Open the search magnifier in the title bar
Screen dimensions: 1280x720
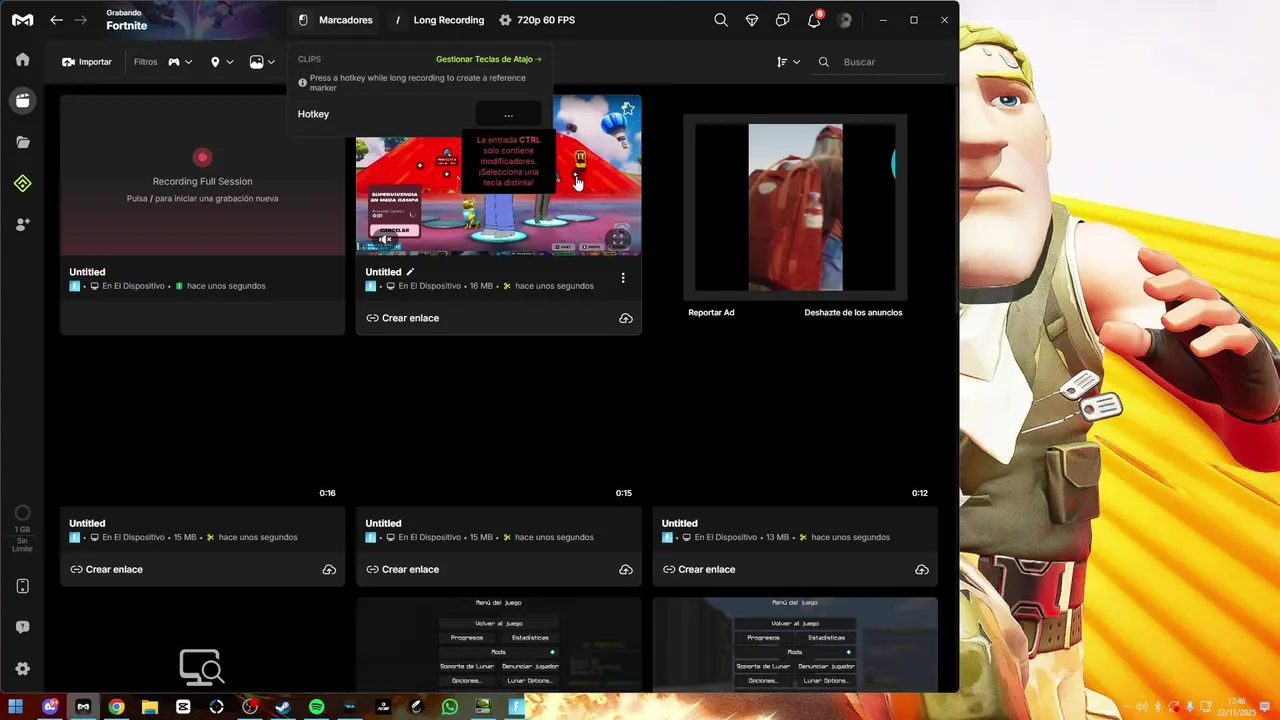click(720, 20)
